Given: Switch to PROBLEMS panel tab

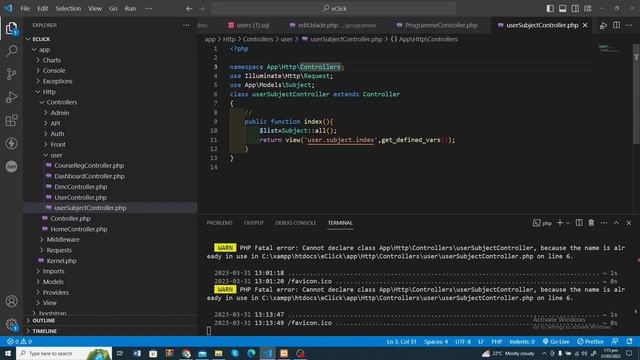Looking at the screenshot, I should [x=220, y=223].
